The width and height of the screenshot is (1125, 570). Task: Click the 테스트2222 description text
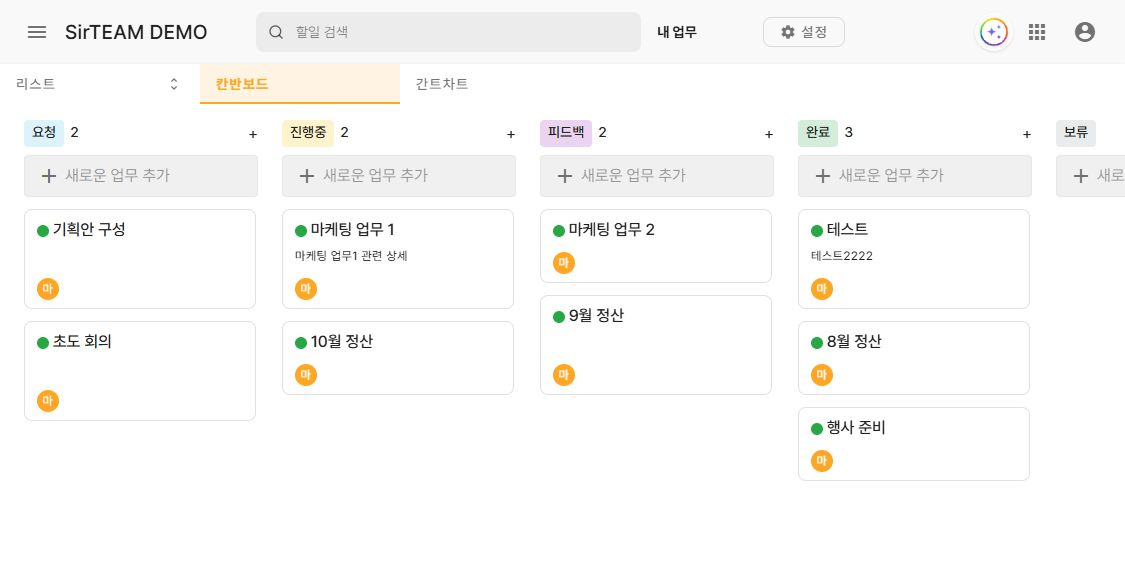(842, 256)
